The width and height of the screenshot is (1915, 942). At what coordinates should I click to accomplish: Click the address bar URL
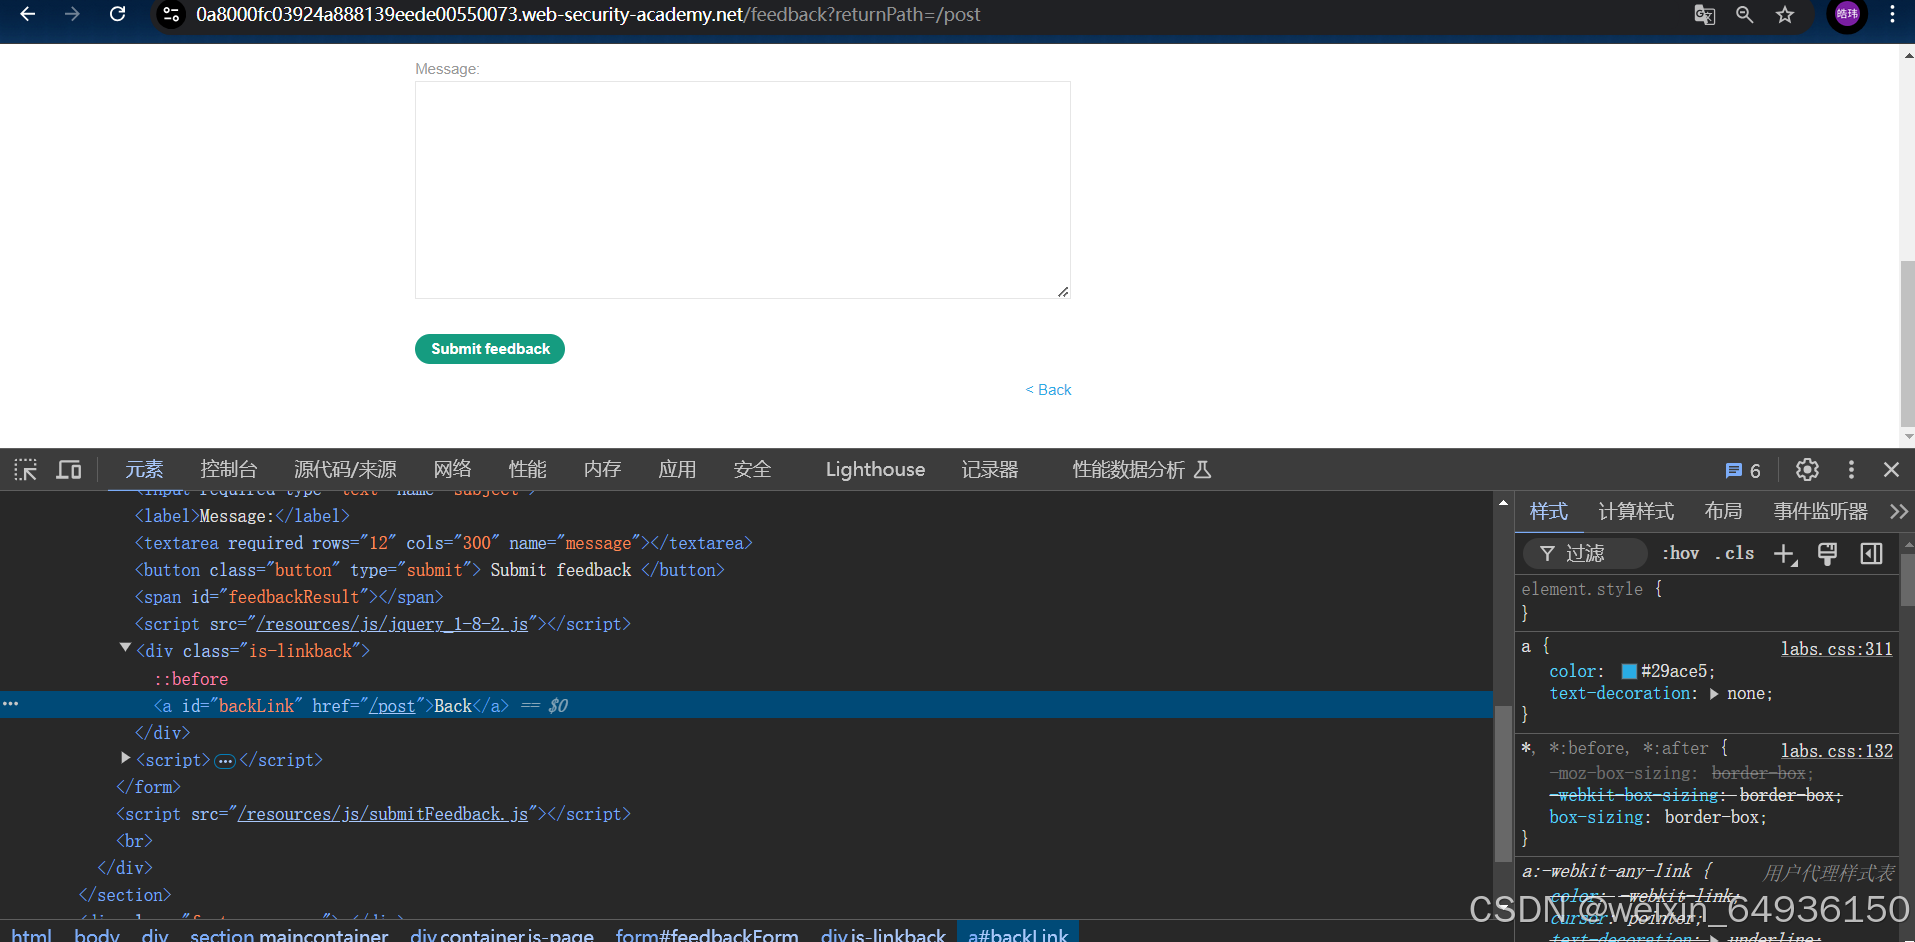[588, 14]
